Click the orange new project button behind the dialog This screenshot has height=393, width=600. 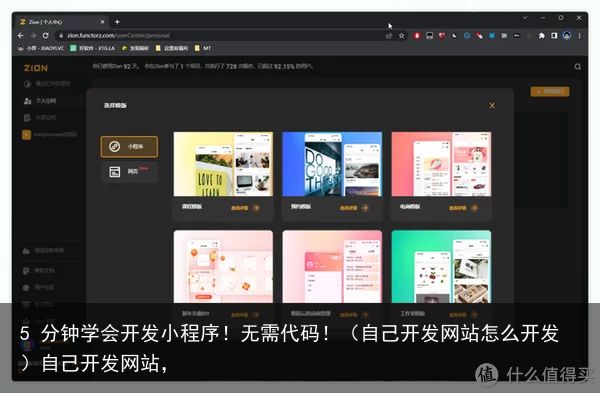(550, 91)
